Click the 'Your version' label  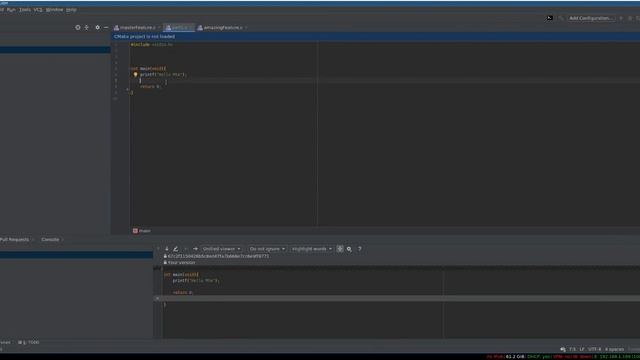(182, 263)
